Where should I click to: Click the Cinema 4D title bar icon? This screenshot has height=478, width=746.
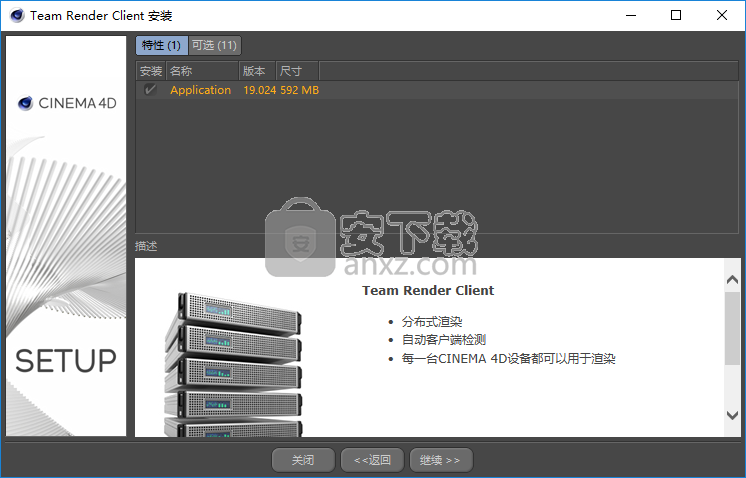tap(17, 15)
